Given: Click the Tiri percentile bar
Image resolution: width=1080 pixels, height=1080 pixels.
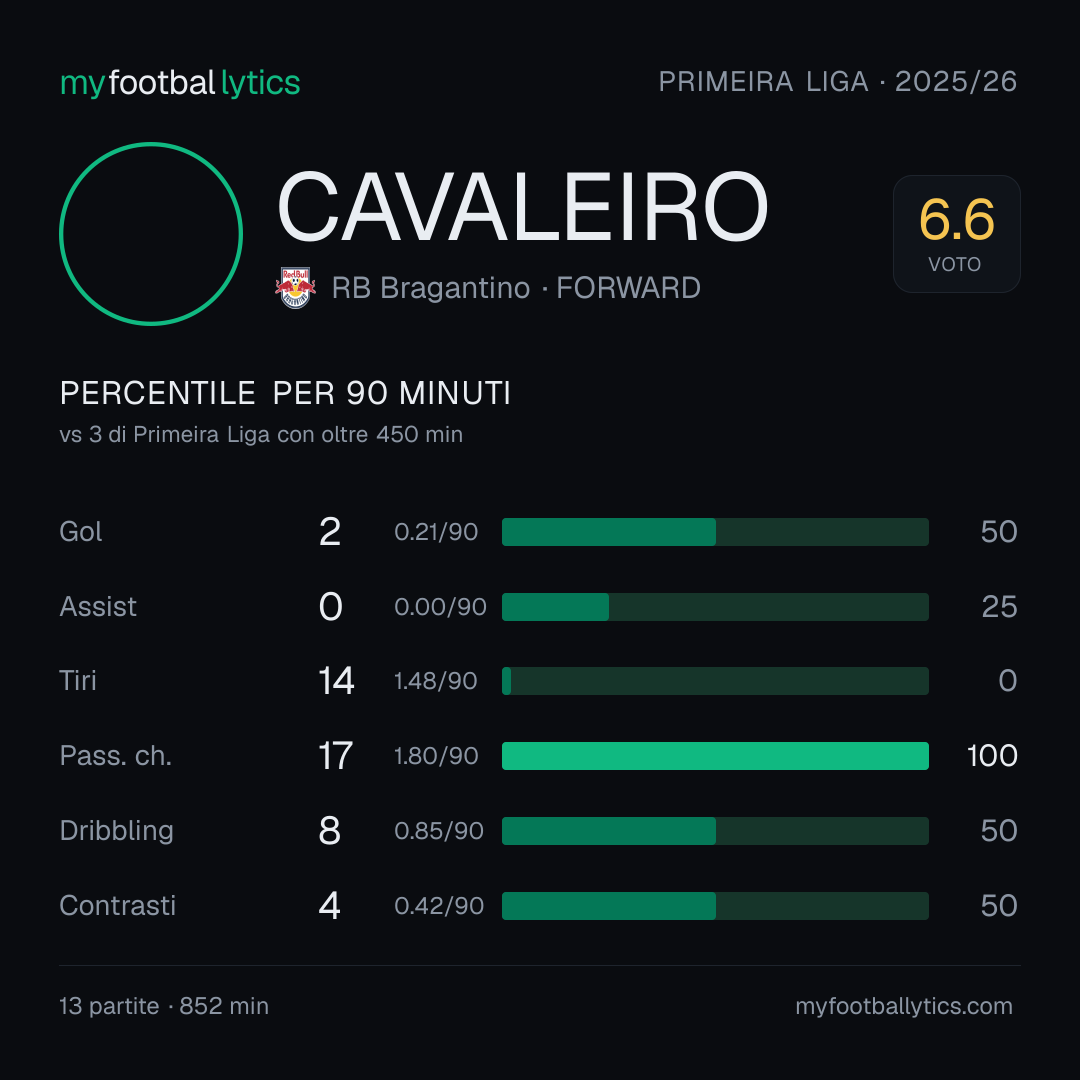Looking at the screenshot, I should click(x=715, y=681).
